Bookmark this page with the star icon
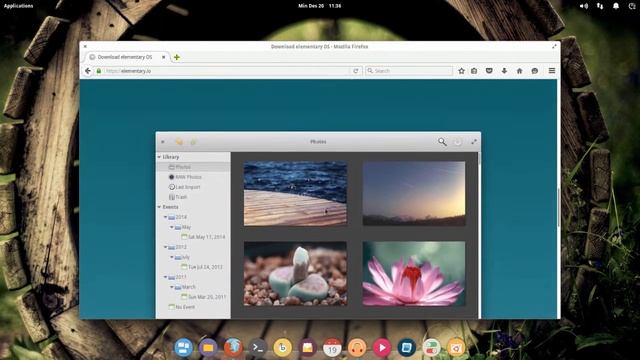The image size is (640, 360). coord(461,71)
